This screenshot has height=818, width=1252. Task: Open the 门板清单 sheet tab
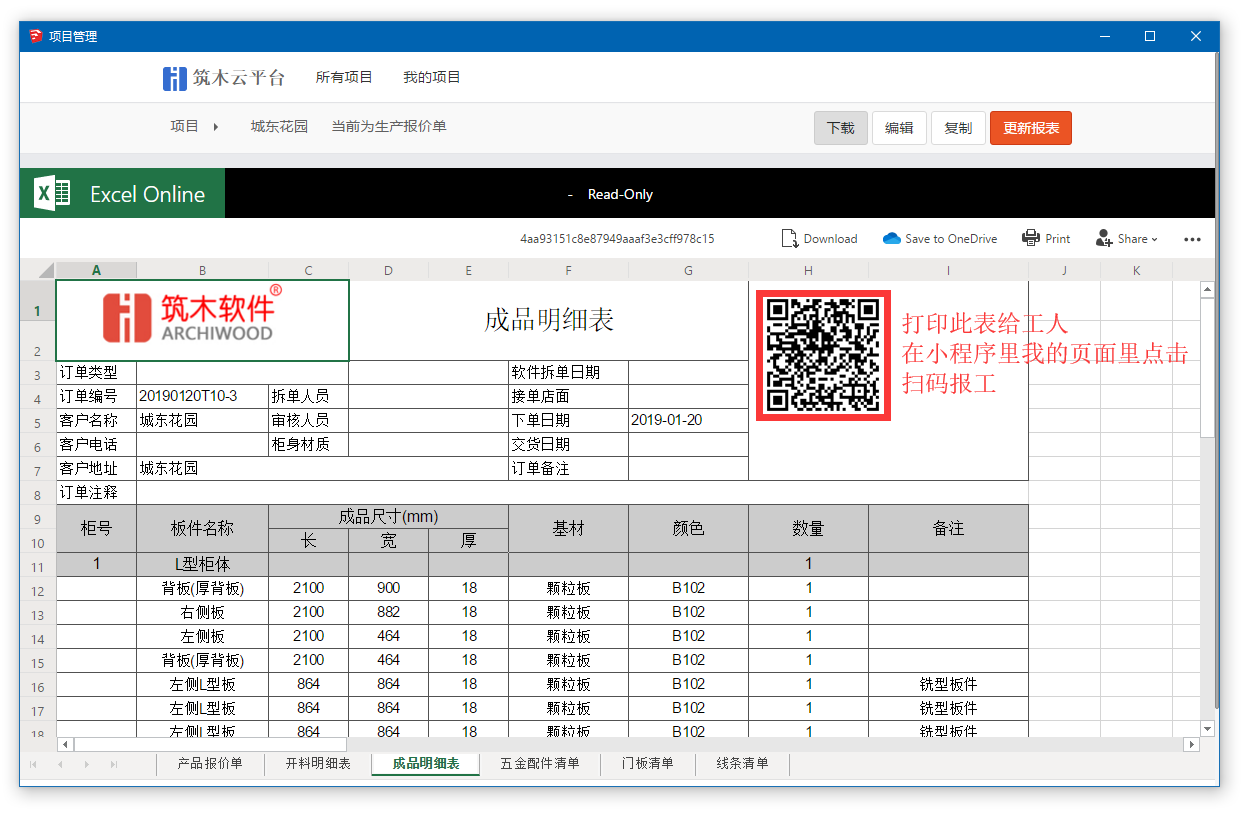pos(648,764)
